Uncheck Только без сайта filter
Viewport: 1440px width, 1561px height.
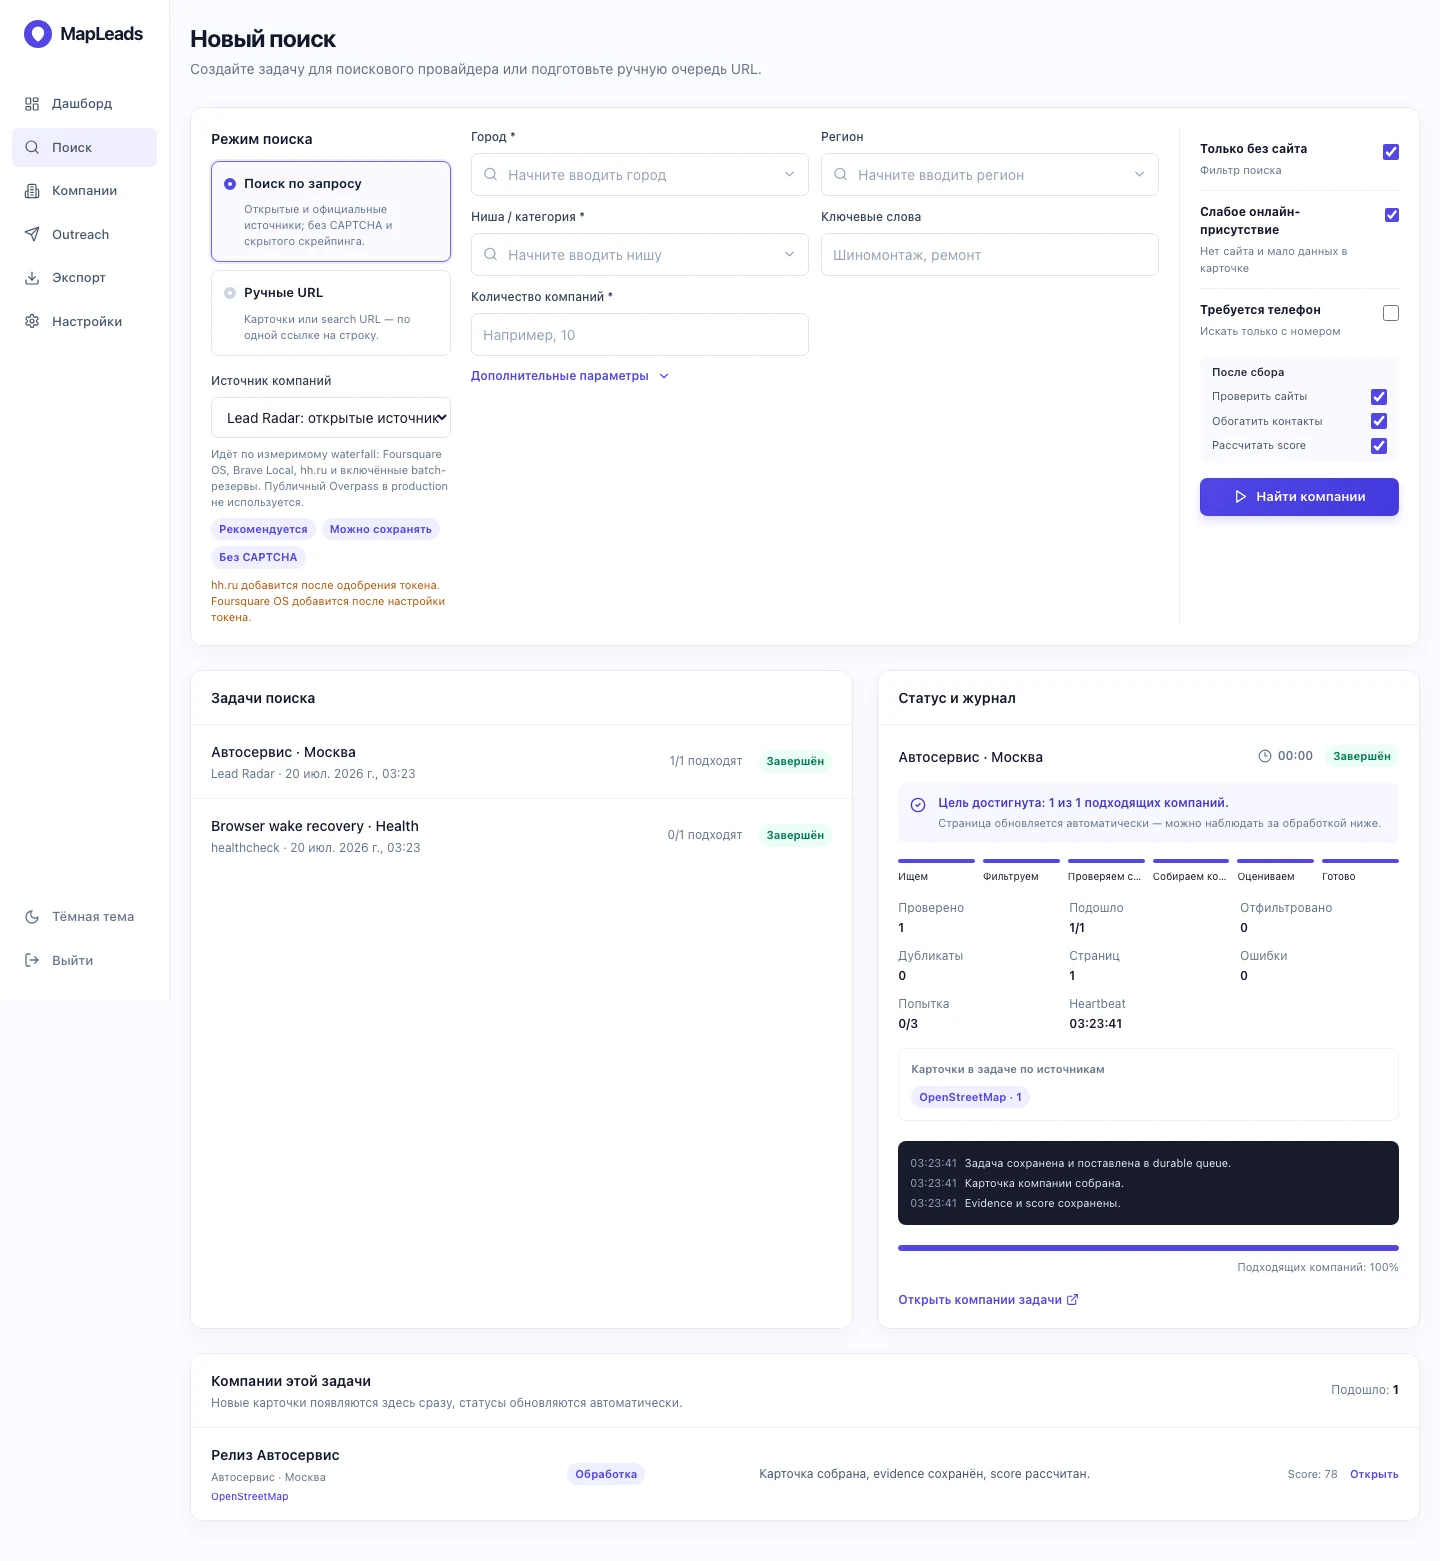1391,152
